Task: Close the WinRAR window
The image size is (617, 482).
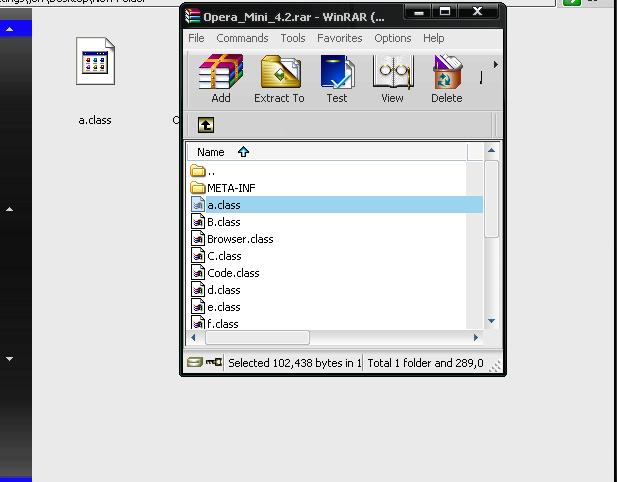Action: [478, 12]
